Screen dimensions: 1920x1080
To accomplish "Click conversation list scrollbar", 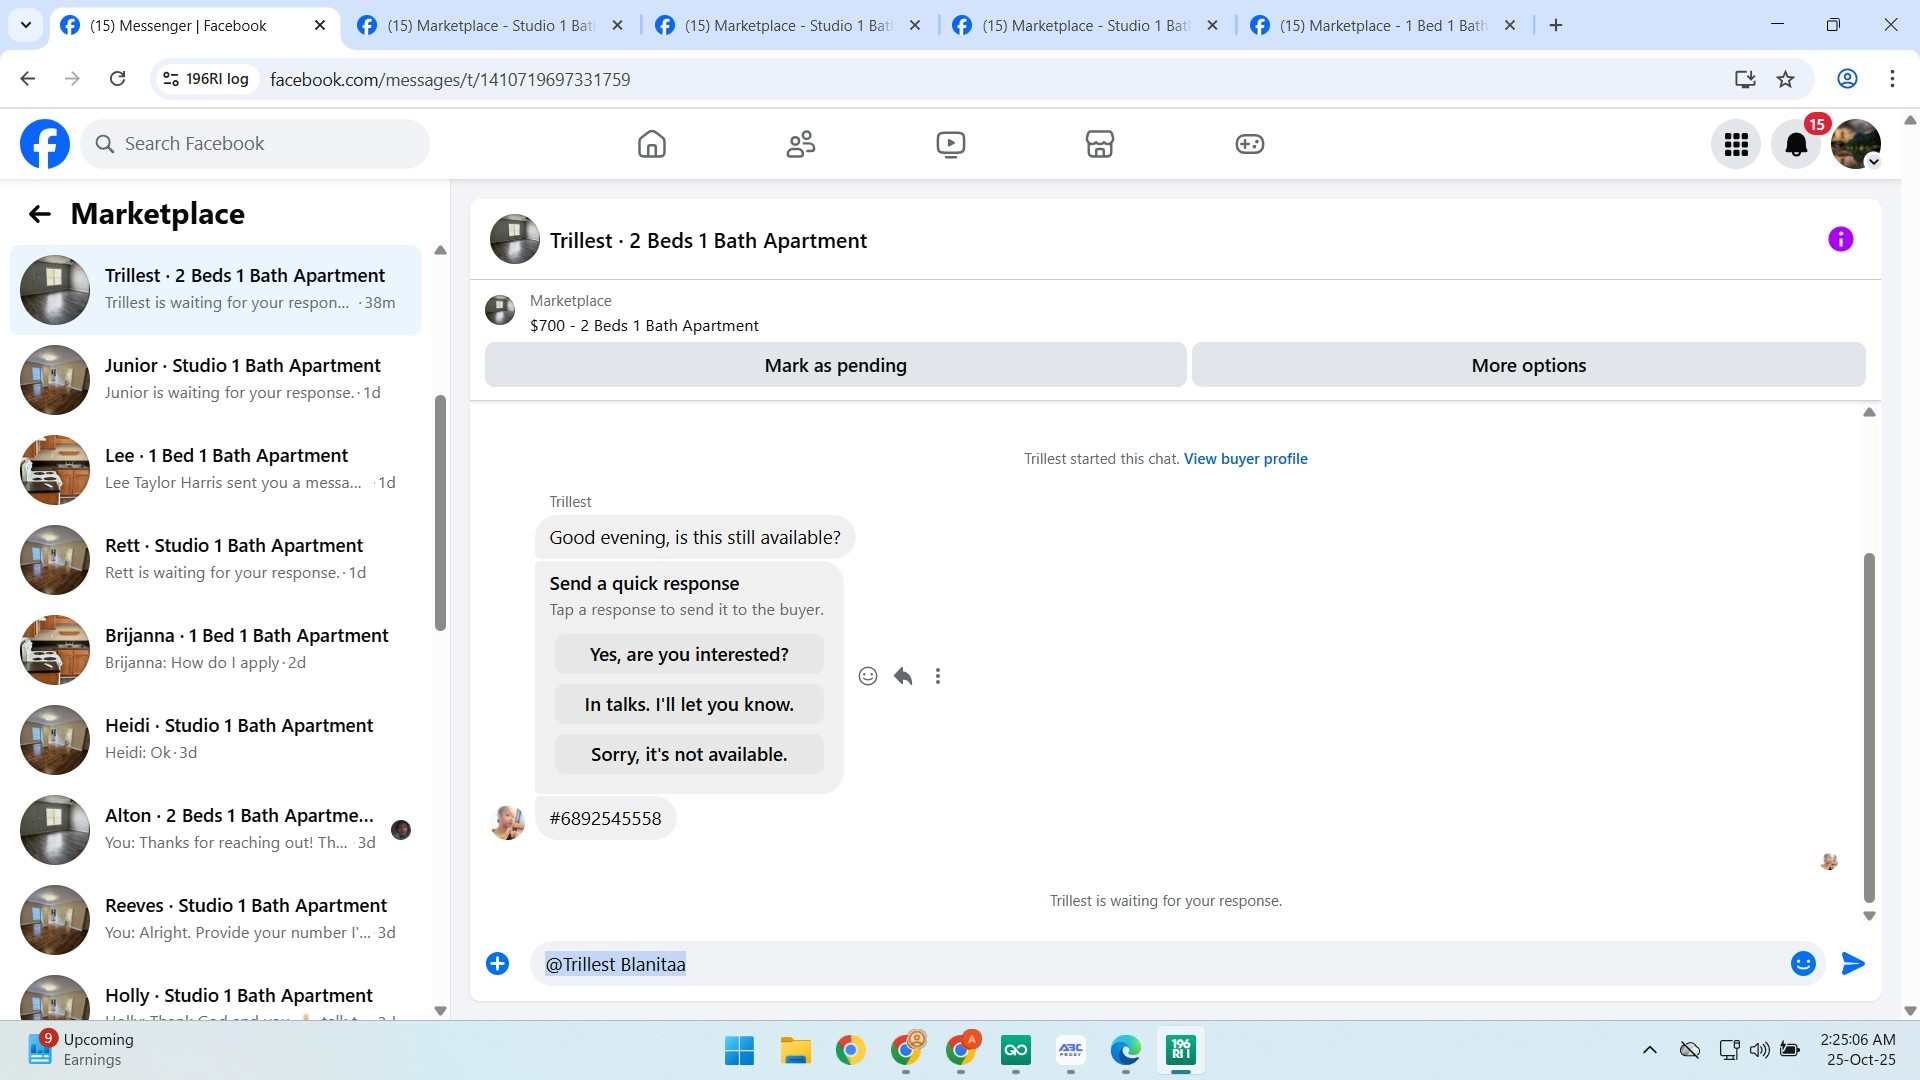I will pos(440,513).
